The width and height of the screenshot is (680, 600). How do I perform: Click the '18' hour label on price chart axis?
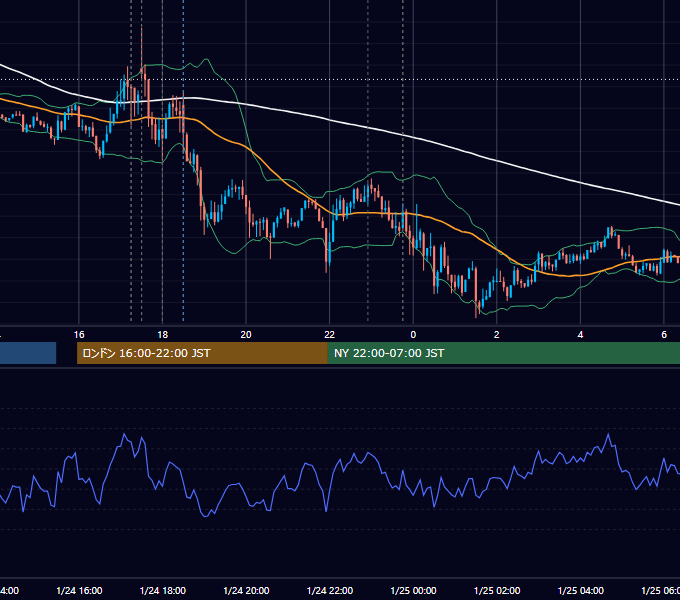[x=163, y=335]
